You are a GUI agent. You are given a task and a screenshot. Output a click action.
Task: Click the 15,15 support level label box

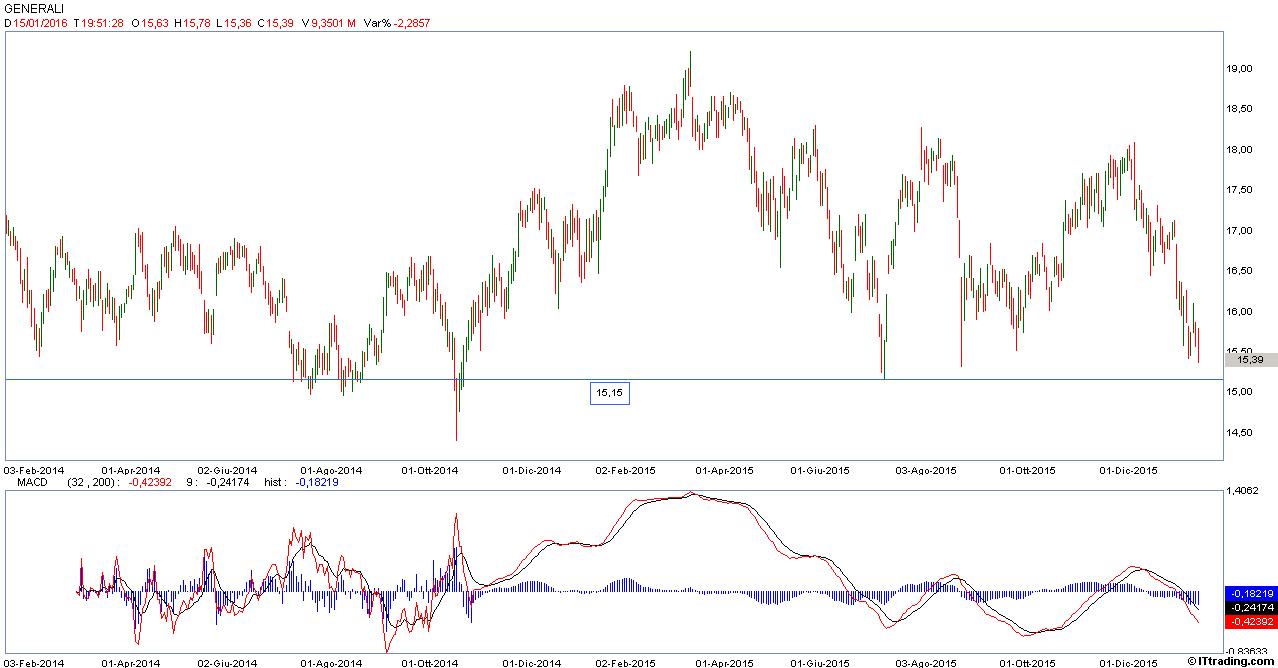[x=609, y=394]
